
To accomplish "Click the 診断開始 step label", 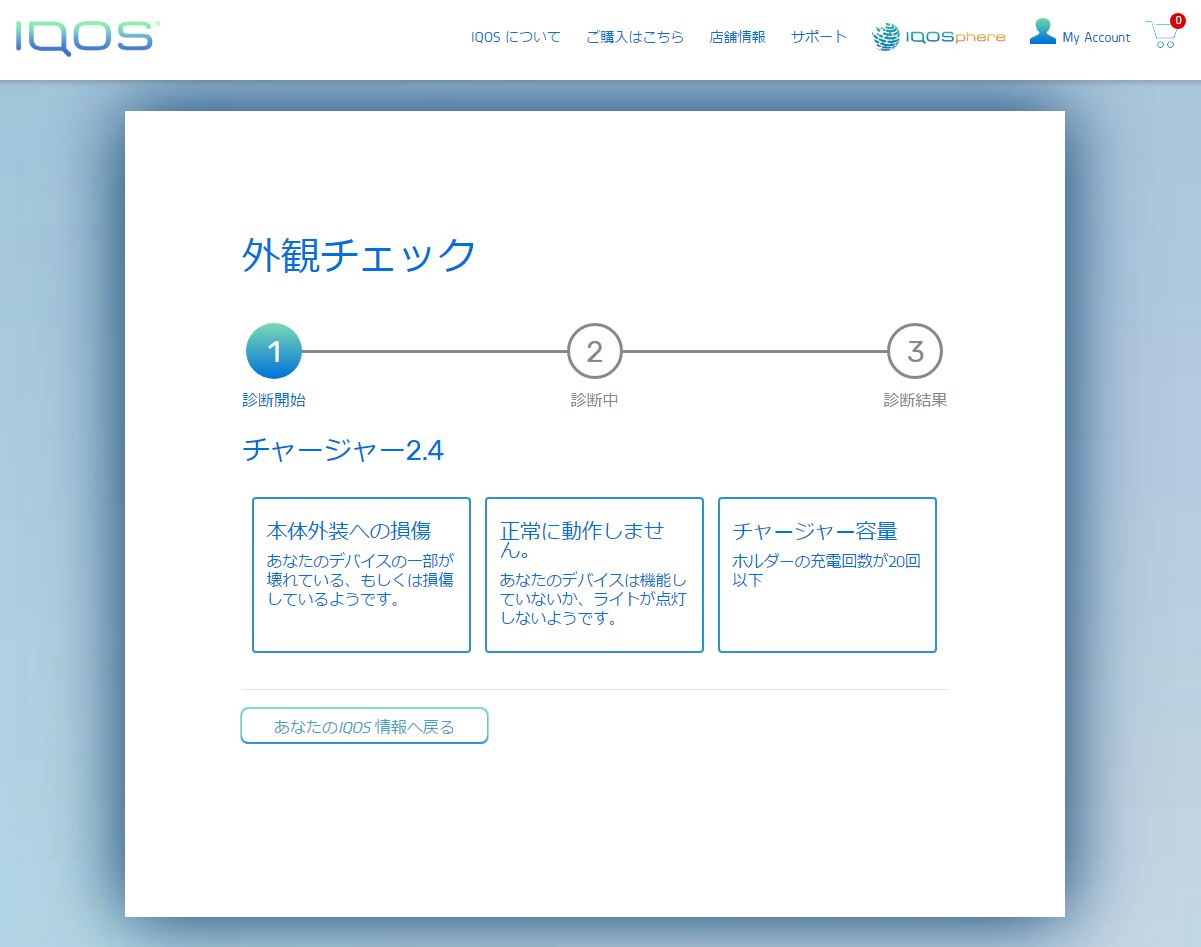I will pyautogui.click(x=274, y=400).
